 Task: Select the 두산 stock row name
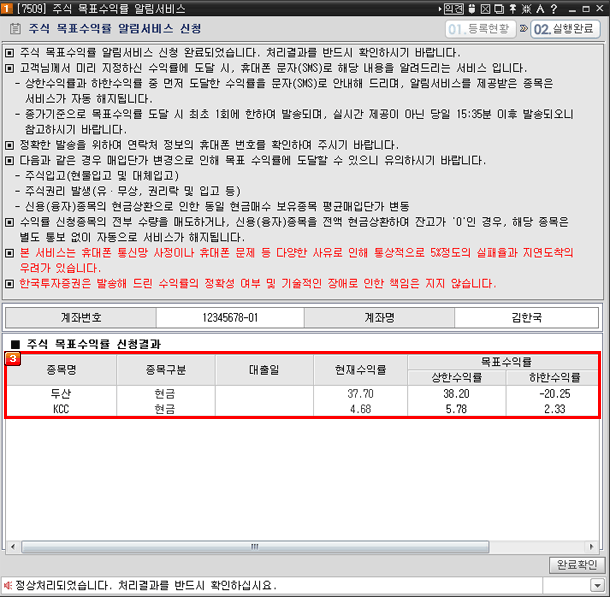click(x=61, y=394)
